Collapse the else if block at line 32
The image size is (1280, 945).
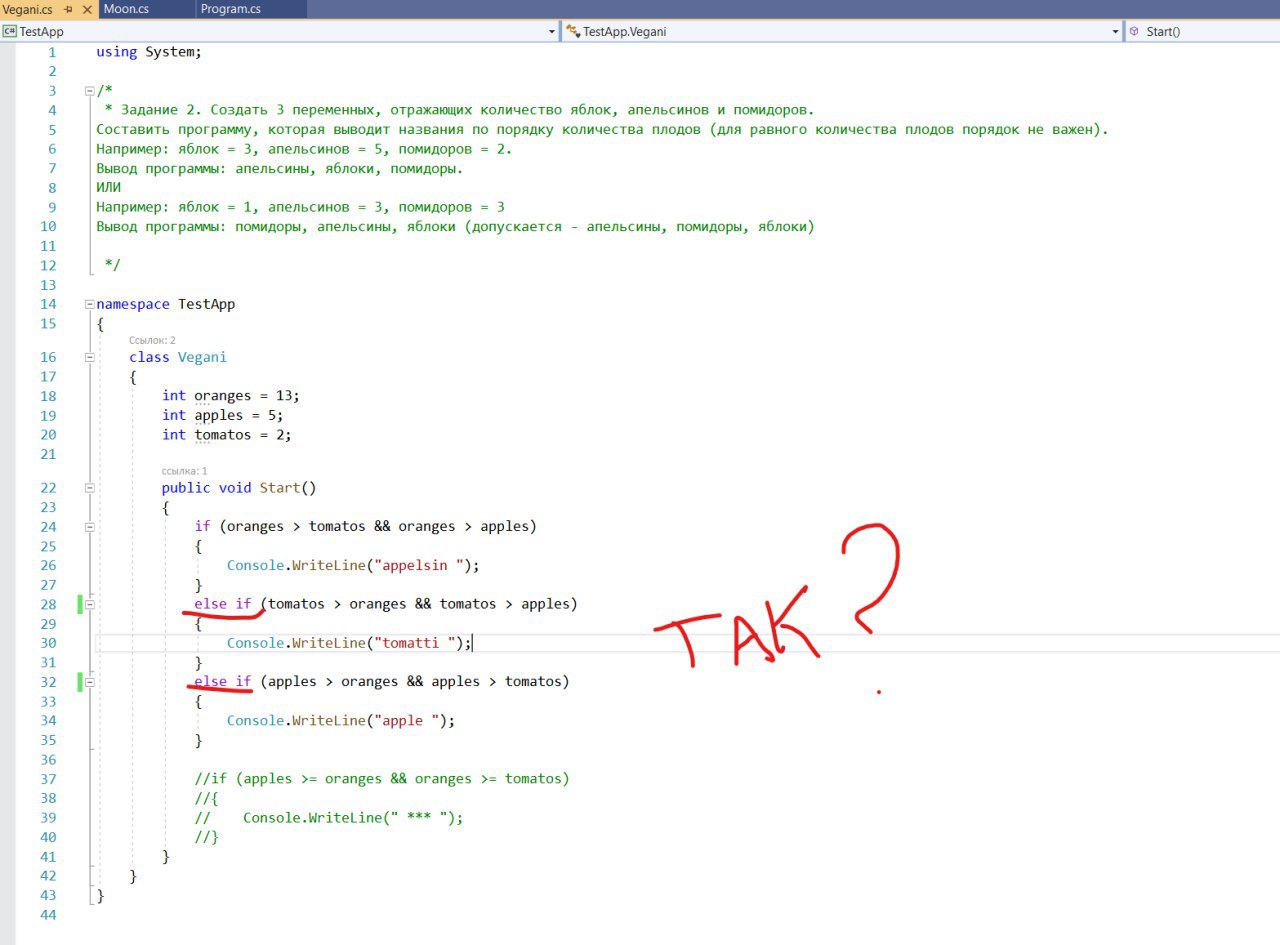[89, 682]
